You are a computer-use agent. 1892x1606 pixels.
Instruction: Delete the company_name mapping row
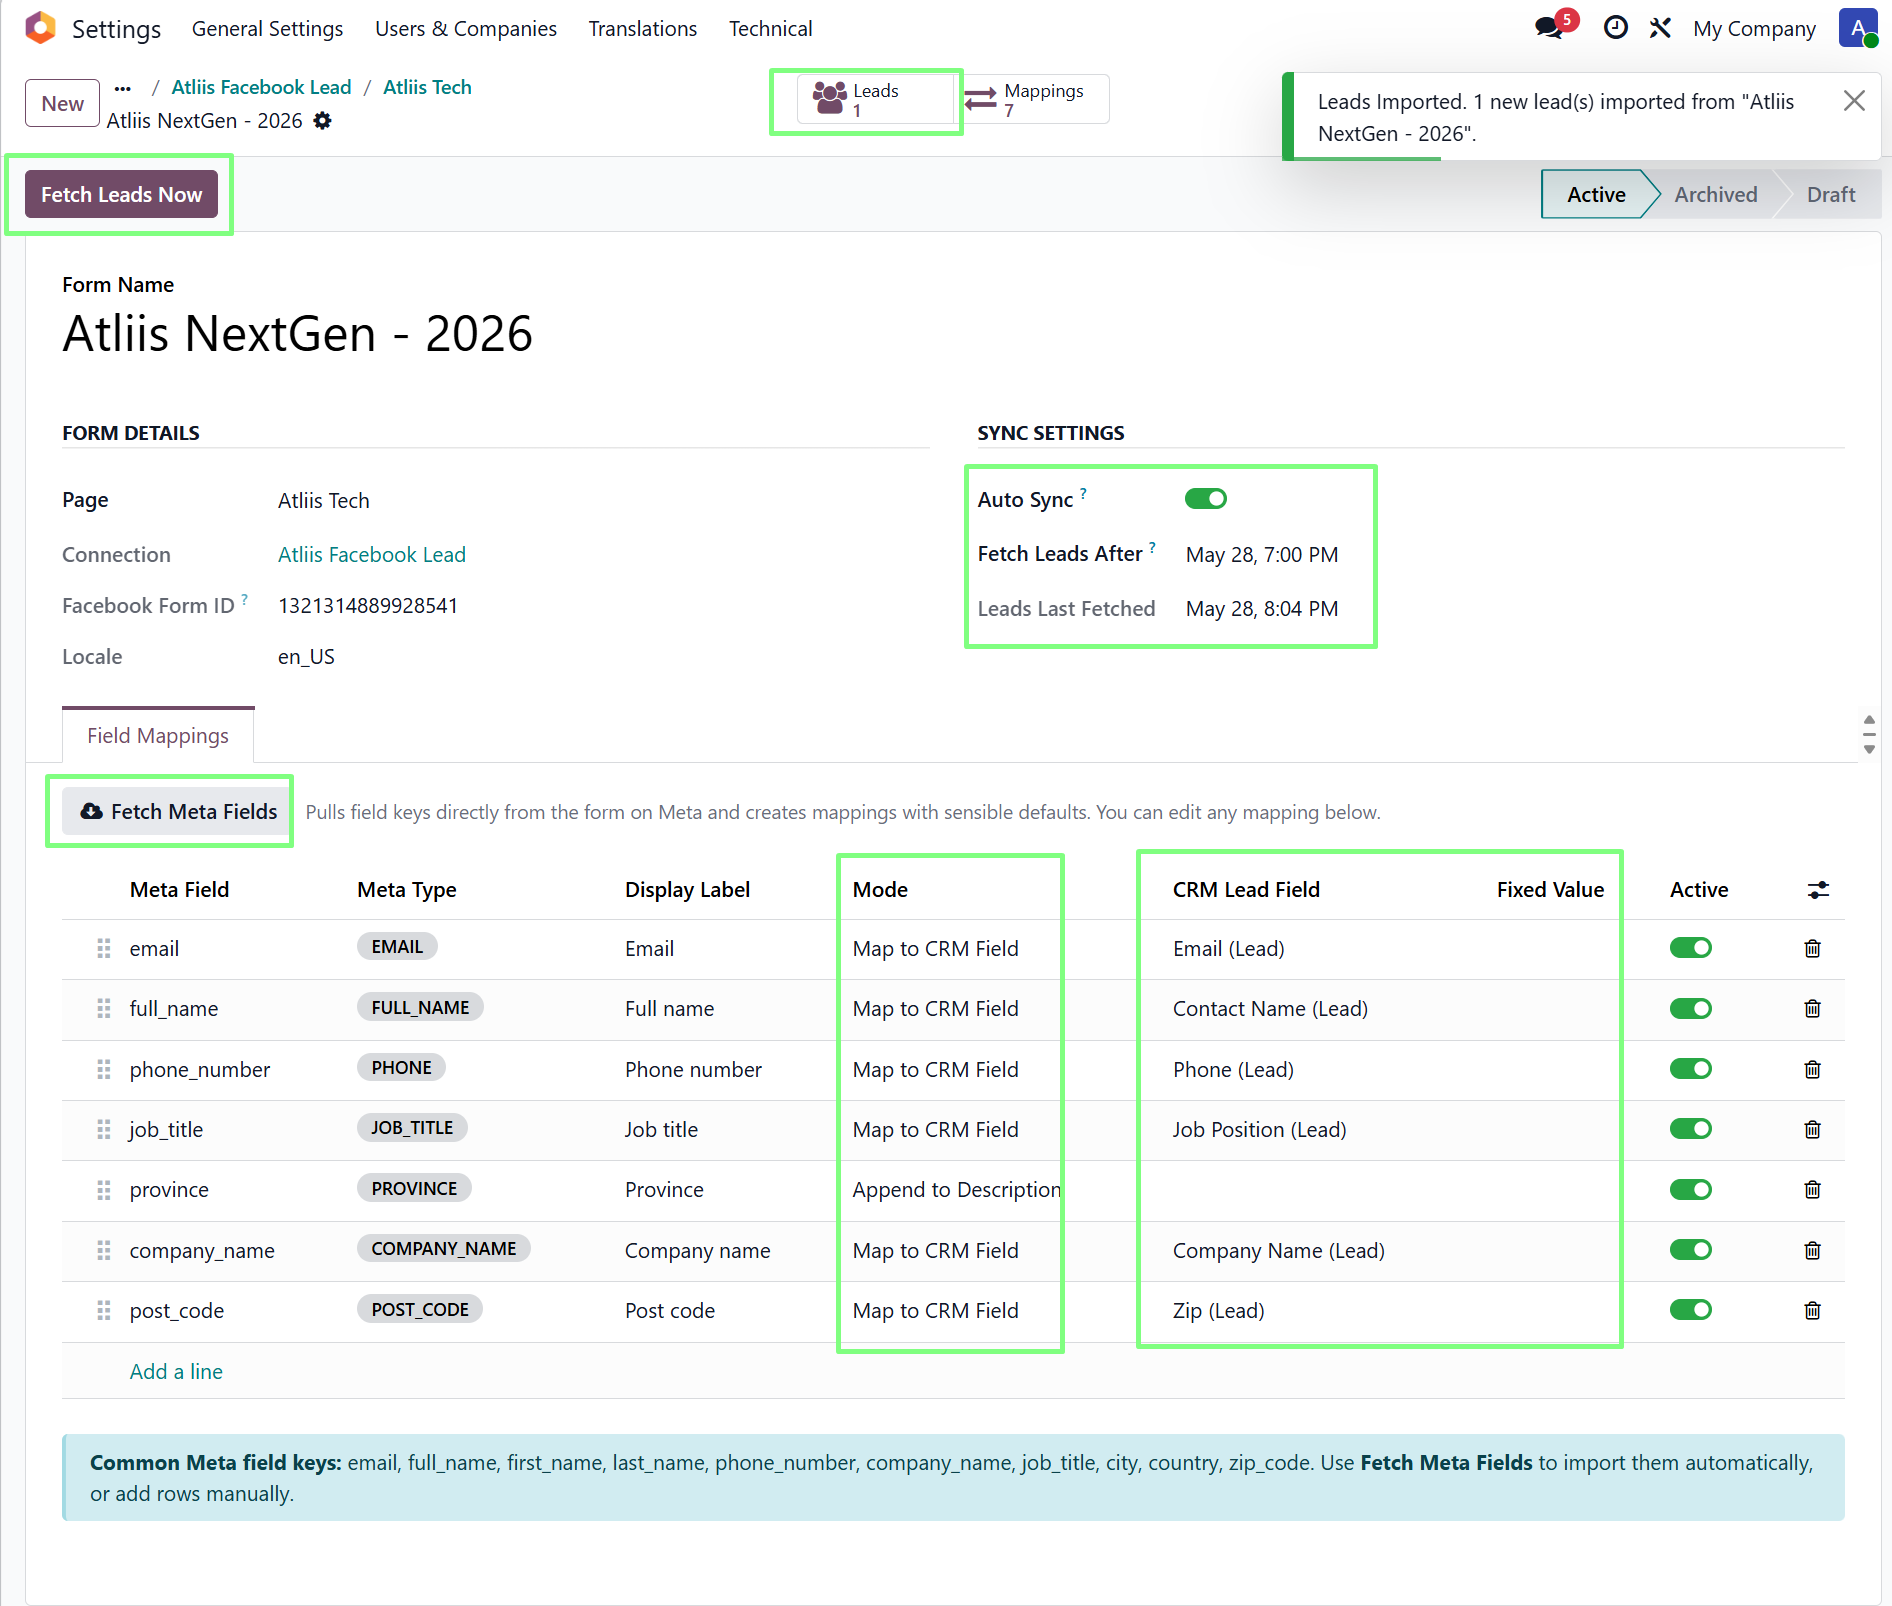point(1812,1250)
